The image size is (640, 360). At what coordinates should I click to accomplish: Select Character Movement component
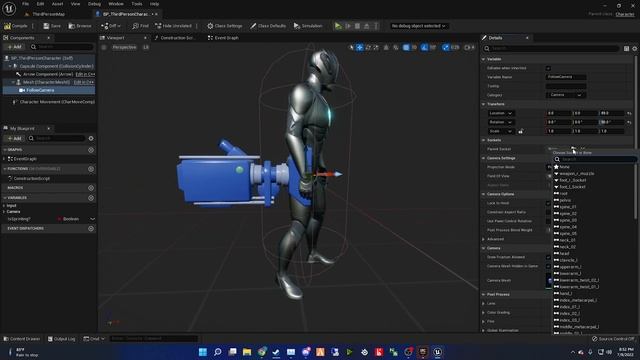point(53,102)
